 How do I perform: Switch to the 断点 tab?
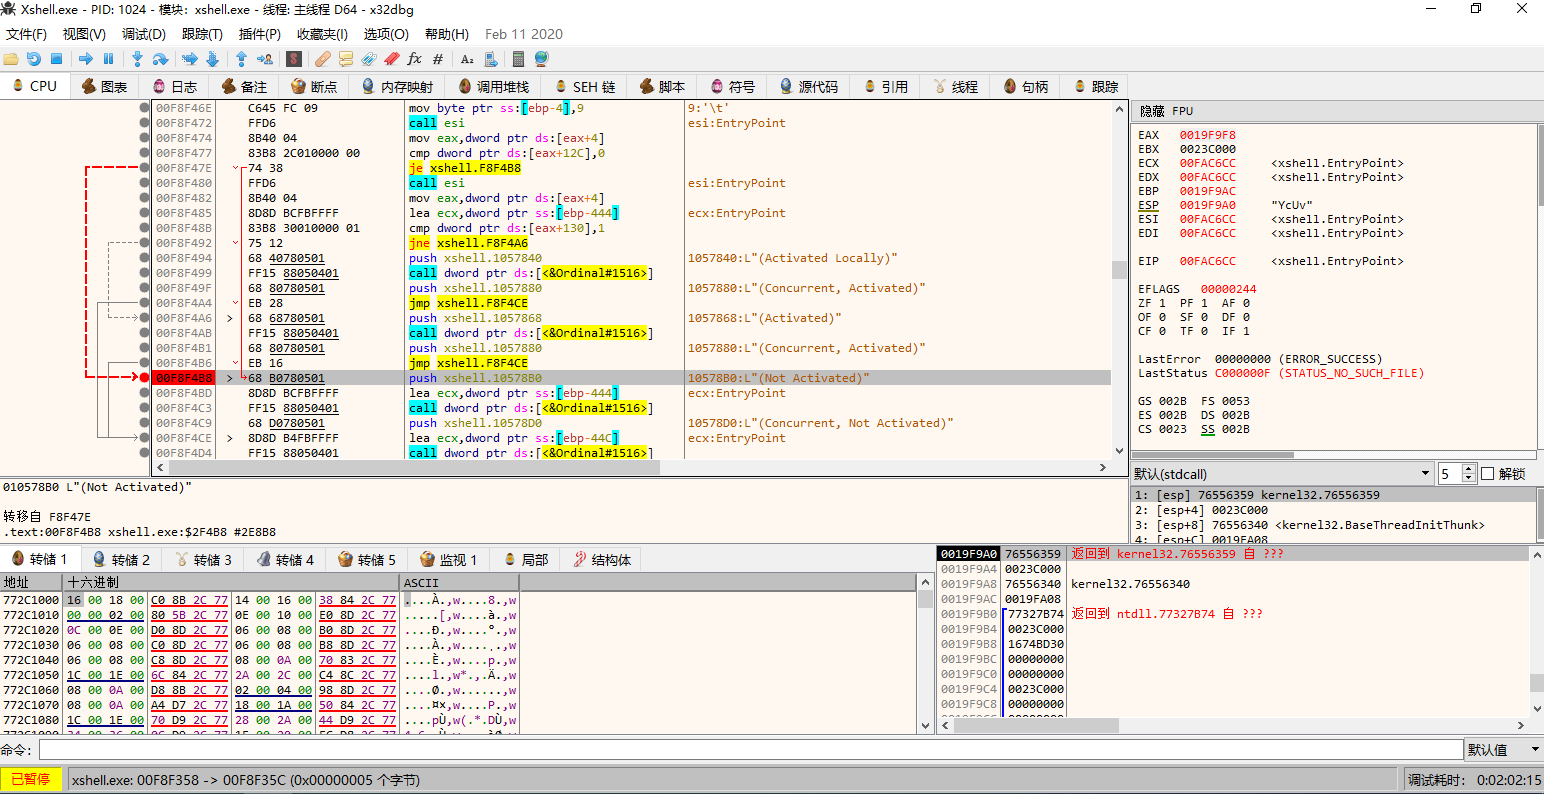tap(314, 87)
